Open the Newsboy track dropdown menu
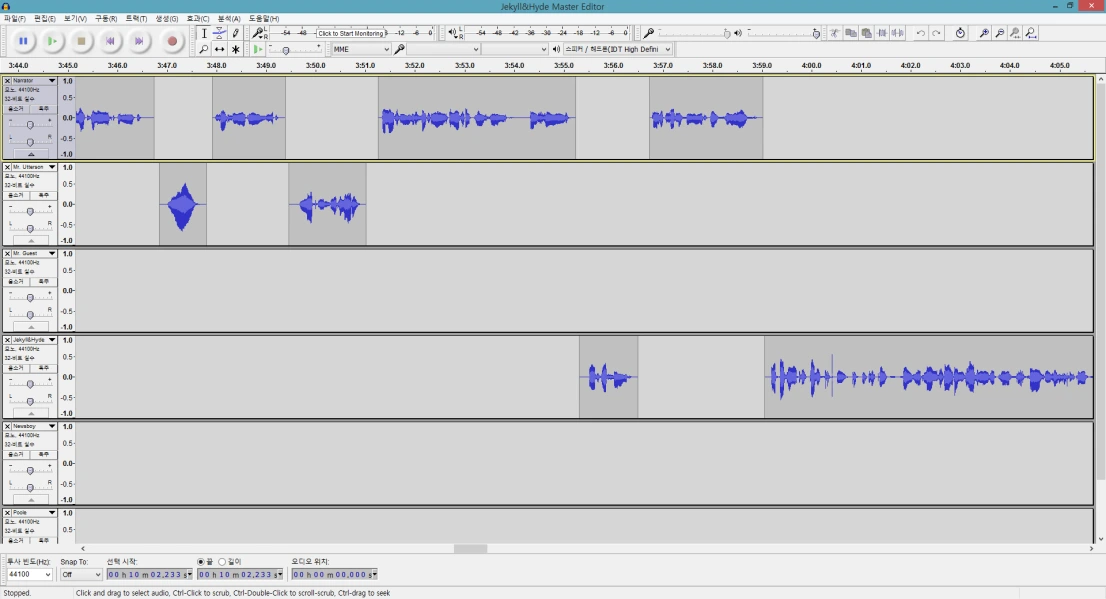 click(51, 426)
